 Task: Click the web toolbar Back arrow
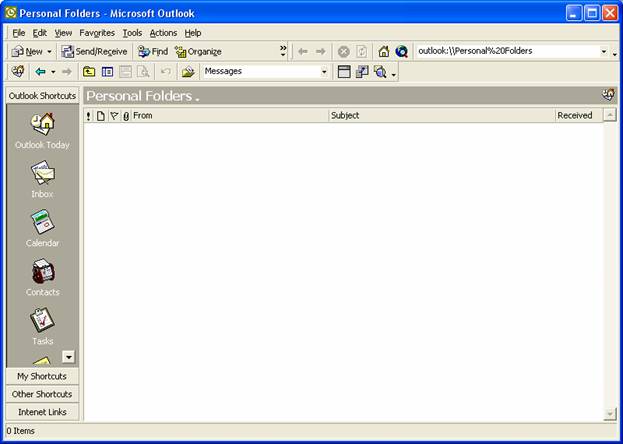(x=303, y=52)
